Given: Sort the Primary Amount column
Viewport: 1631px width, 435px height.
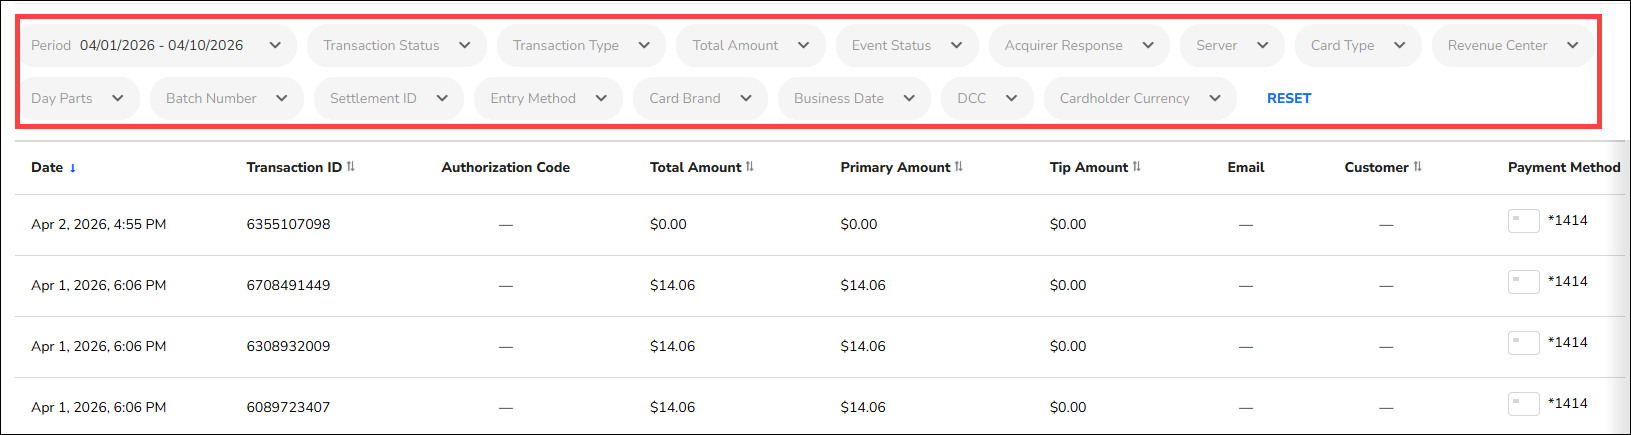Looking at the screenshot, I should 959,167.
